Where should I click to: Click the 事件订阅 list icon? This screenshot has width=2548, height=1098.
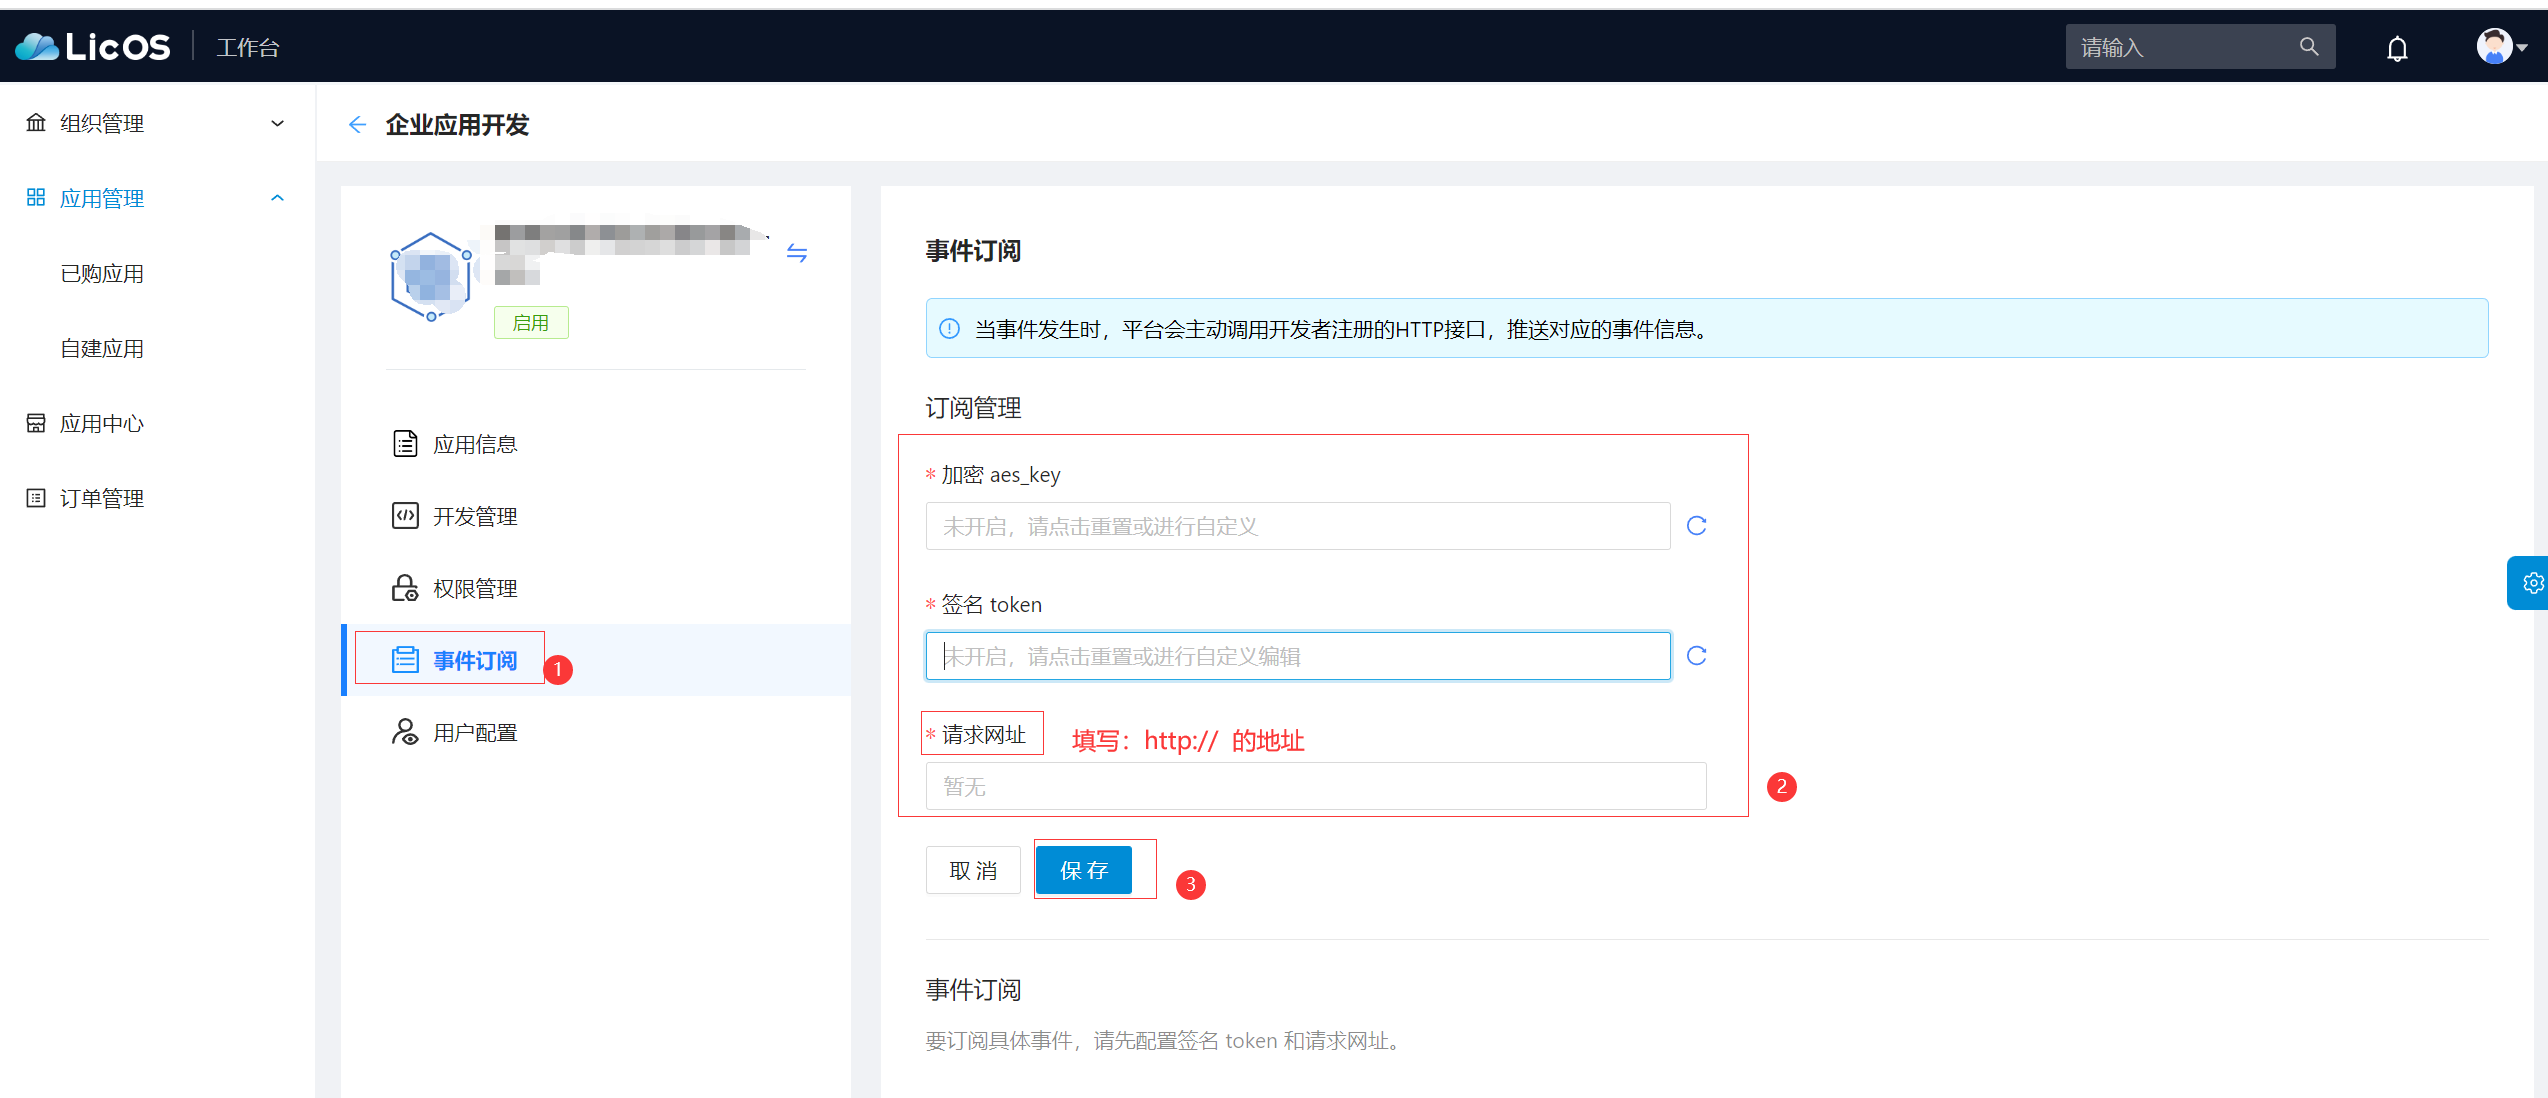tap(405, 659)
